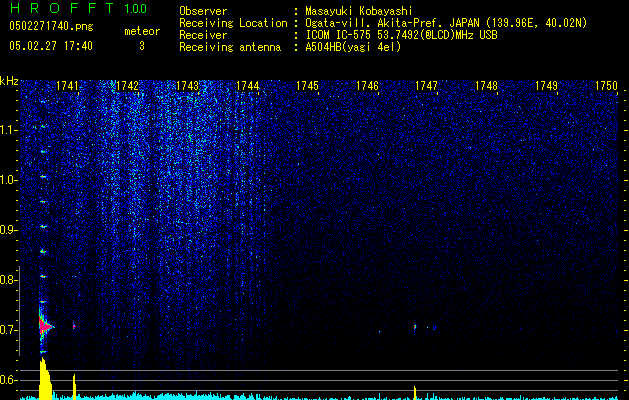629x400 pixels.
Task: Click the word meteor label
Action: (x=142, y=31)
